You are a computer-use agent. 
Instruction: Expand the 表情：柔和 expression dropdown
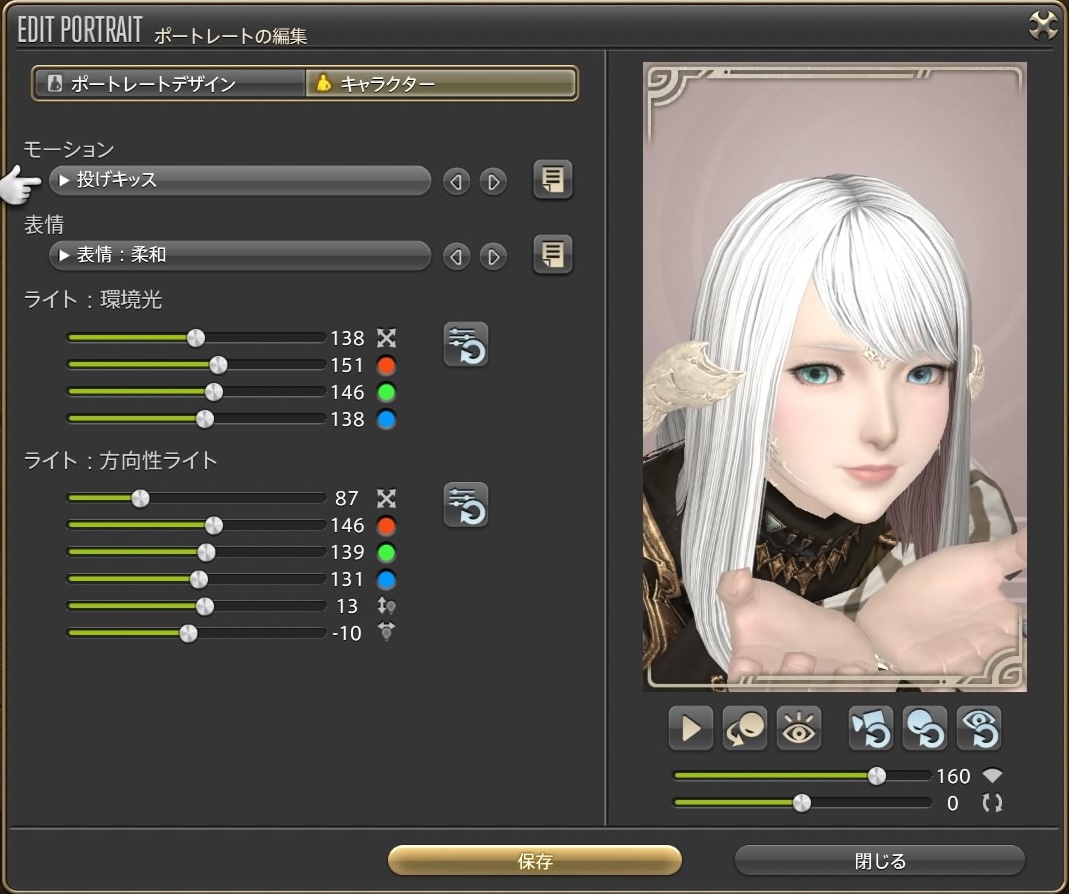(239, 256)
